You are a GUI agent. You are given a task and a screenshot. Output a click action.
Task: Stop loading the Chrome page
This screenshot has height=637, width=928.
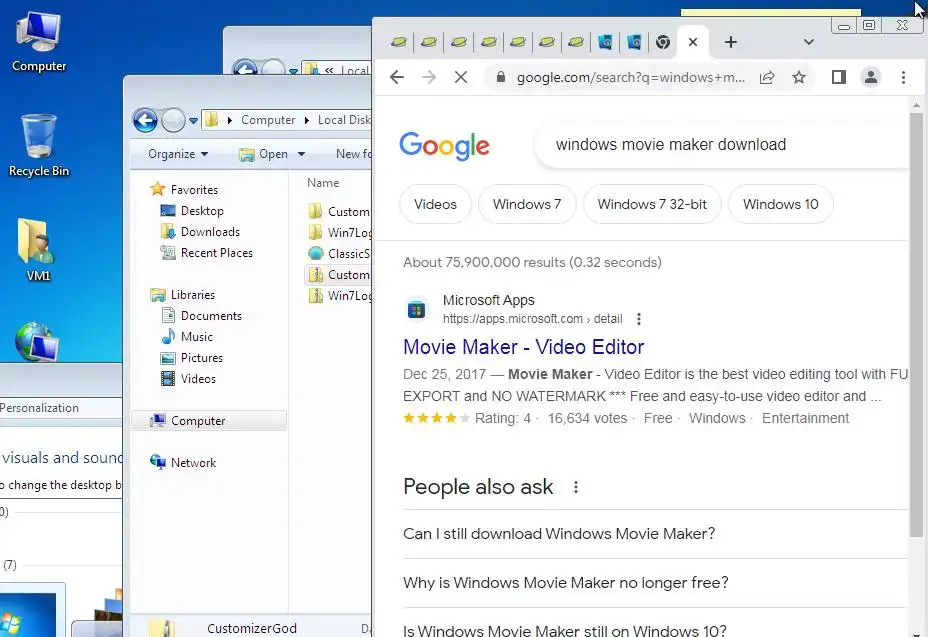click(460, 77)
